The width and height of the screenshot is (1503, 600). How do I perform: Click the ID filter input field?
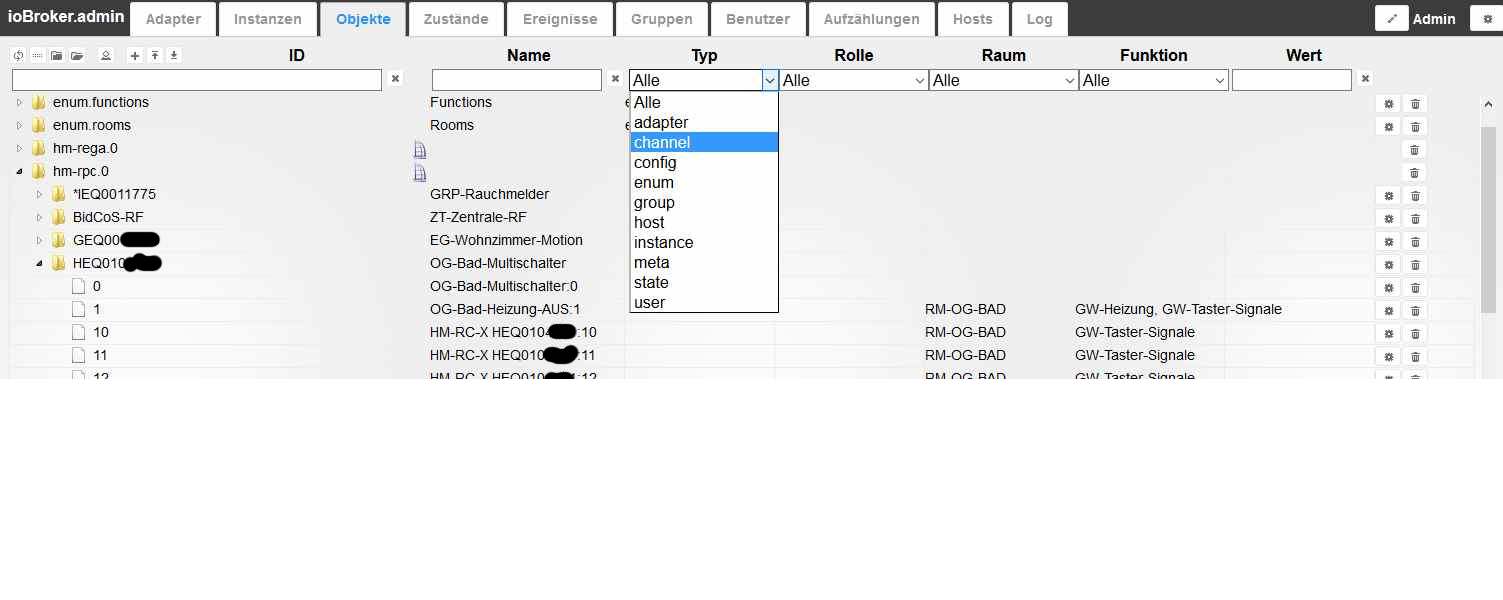tap(197, 80)
